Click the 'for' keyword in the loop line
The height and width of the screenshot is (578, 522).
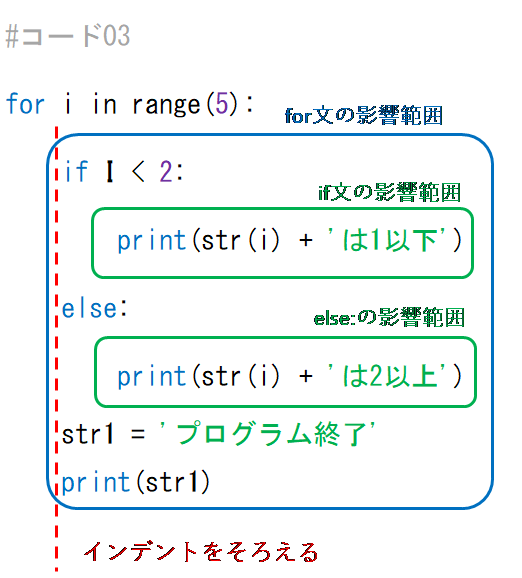[x=25, y=104]
